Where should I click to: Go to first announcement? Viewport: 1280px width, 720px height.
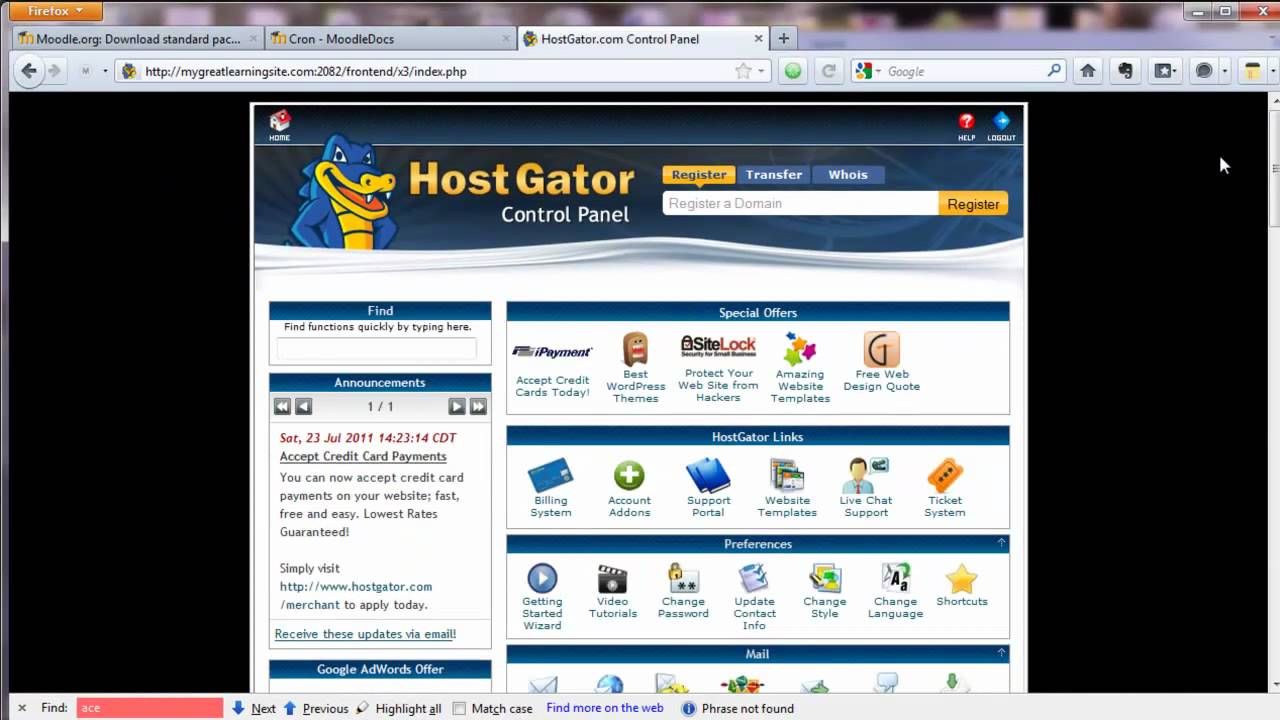coord(282,406)
